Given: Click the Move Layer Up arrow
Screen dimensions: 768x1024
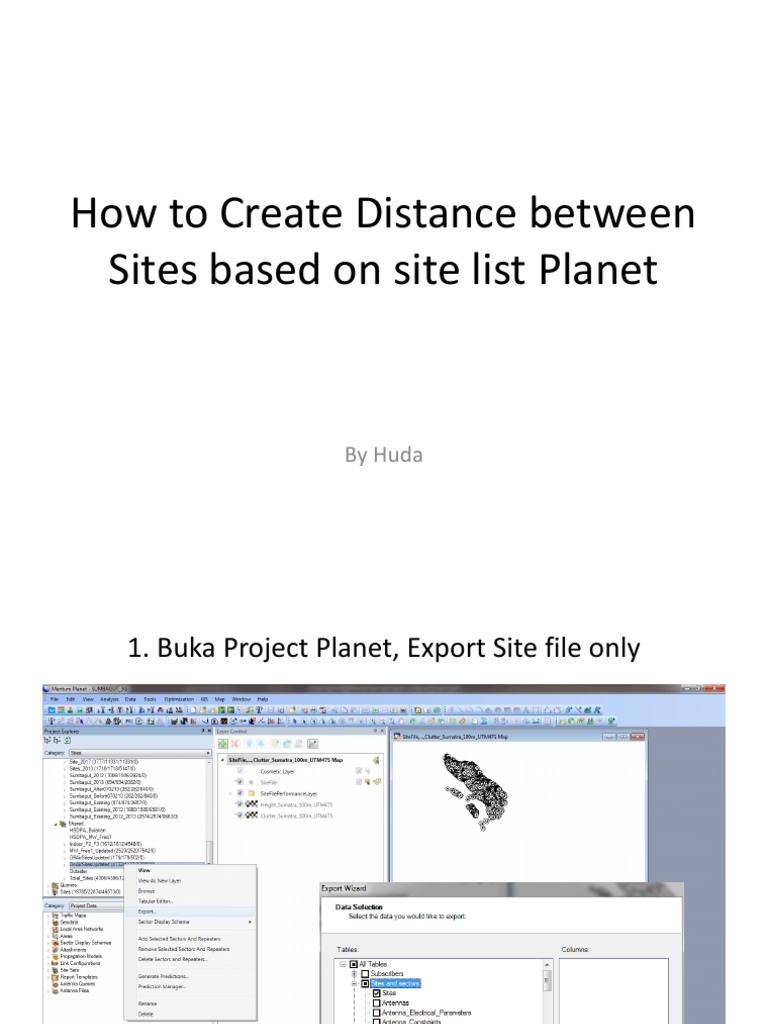Looking at the screenshot, I should pos(249,744).
